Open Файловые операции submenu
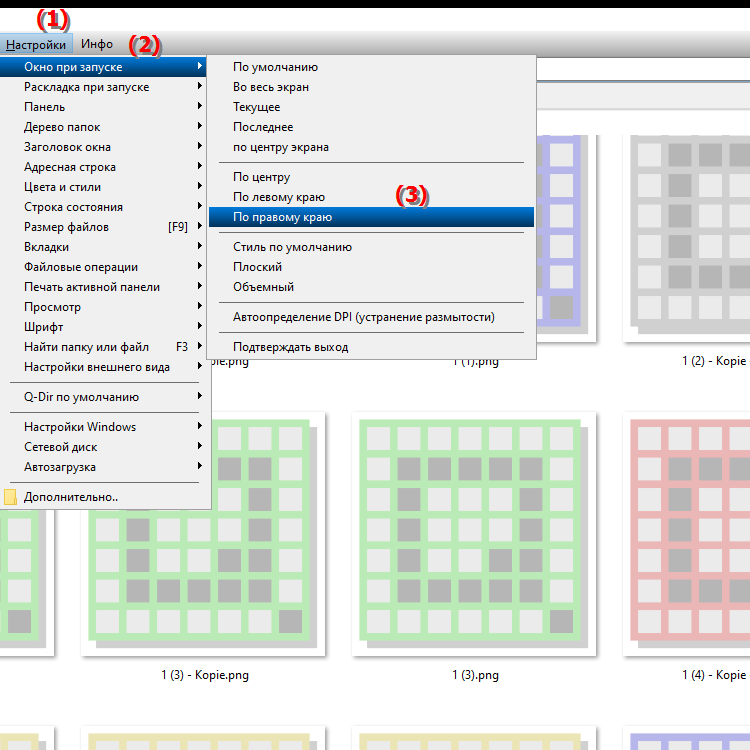This screenshot has width=750, height=750. click(x=103, y=267)
